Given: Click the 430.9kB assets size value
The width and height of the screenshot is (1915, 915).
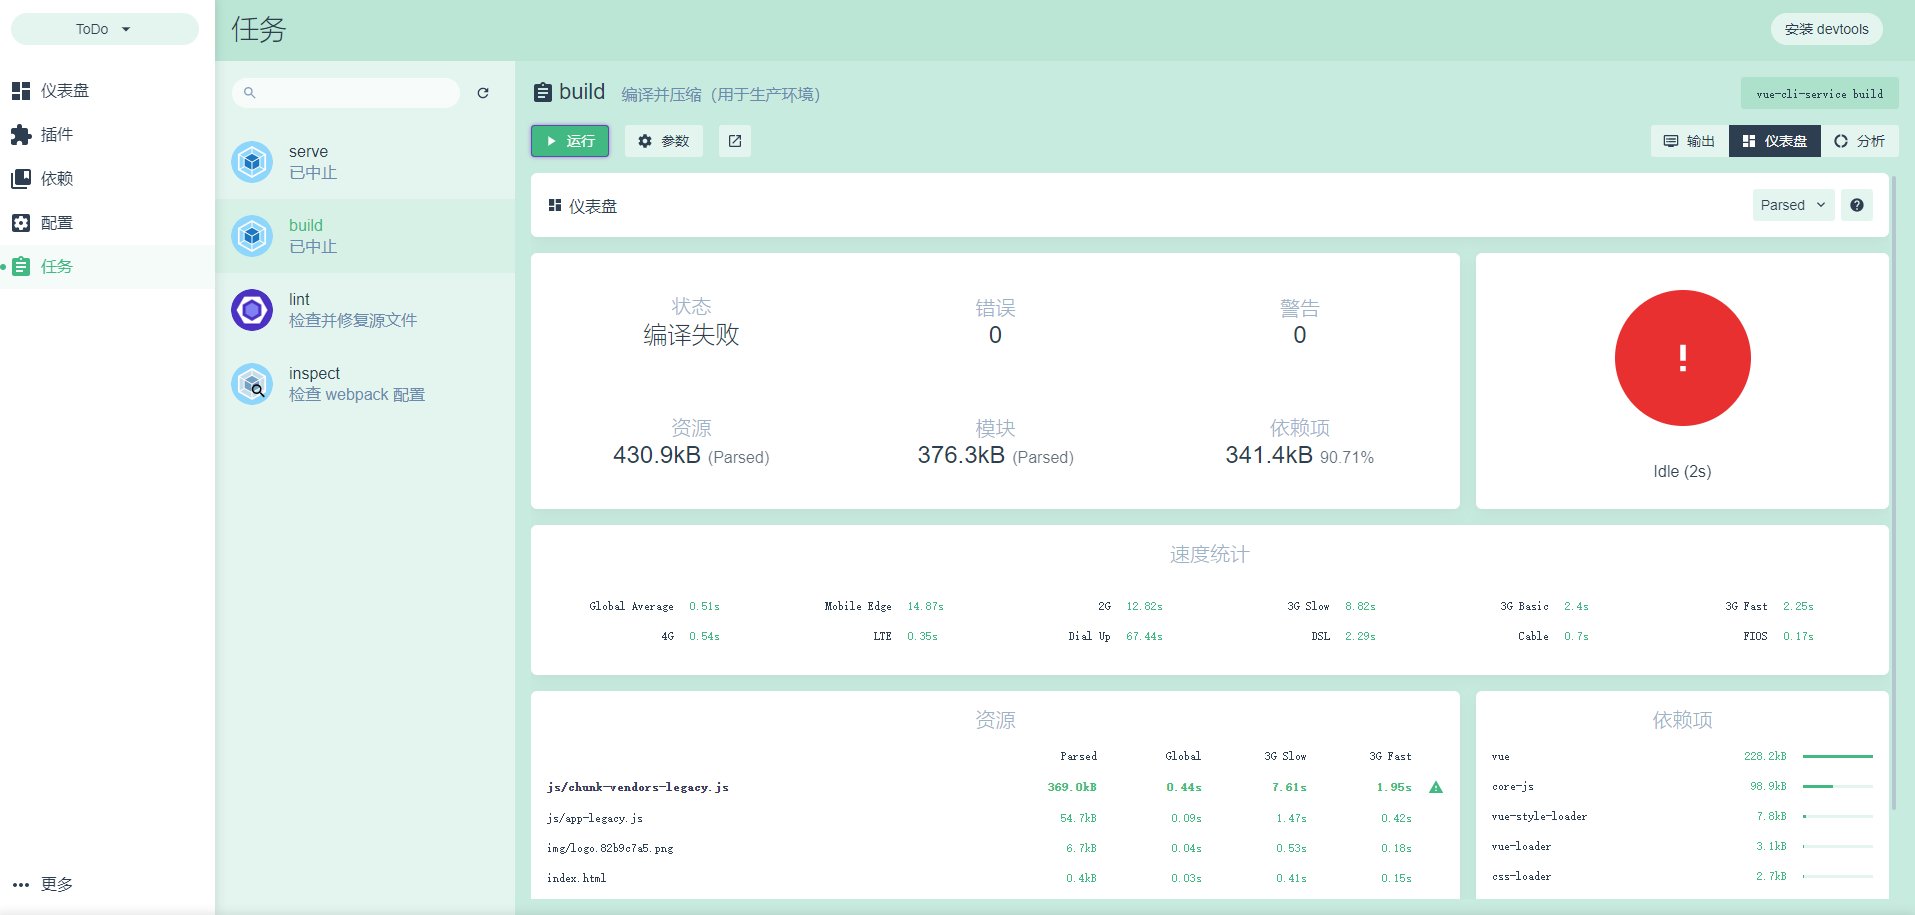Looking at the screenshot, I should click(x=656, y=455).
